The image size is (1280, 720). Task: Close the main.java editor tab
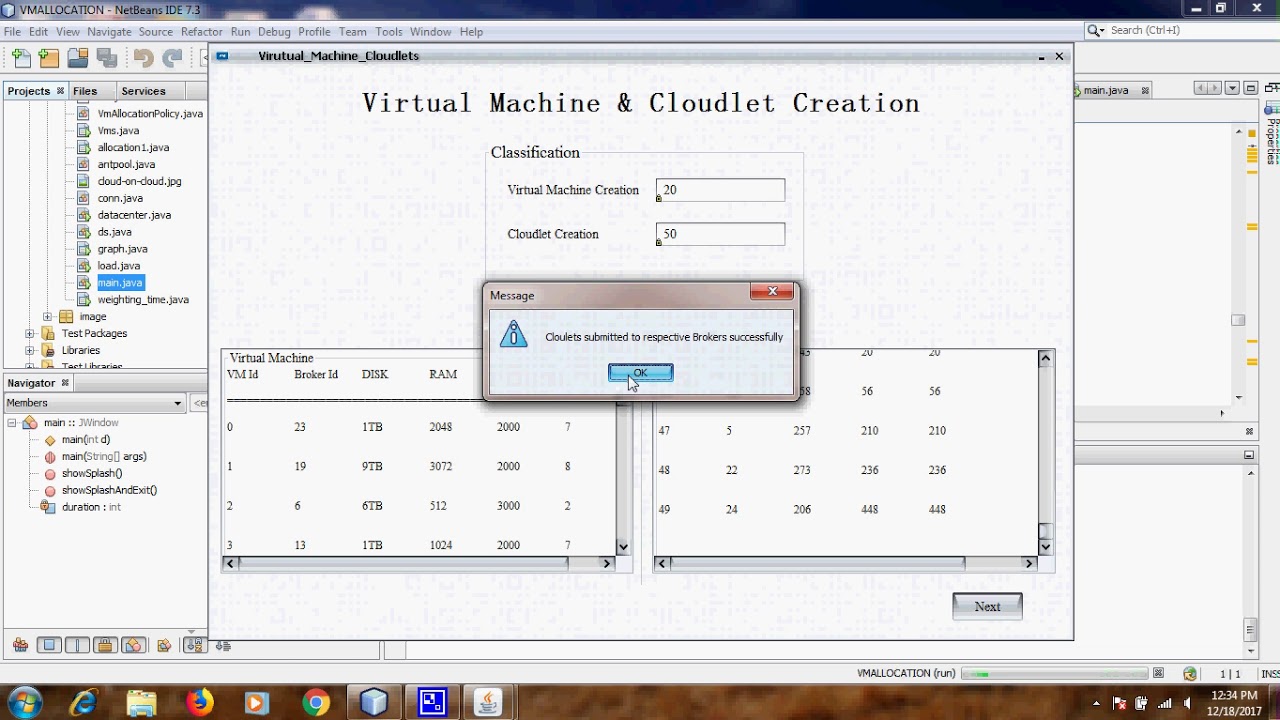point(1145,91)
